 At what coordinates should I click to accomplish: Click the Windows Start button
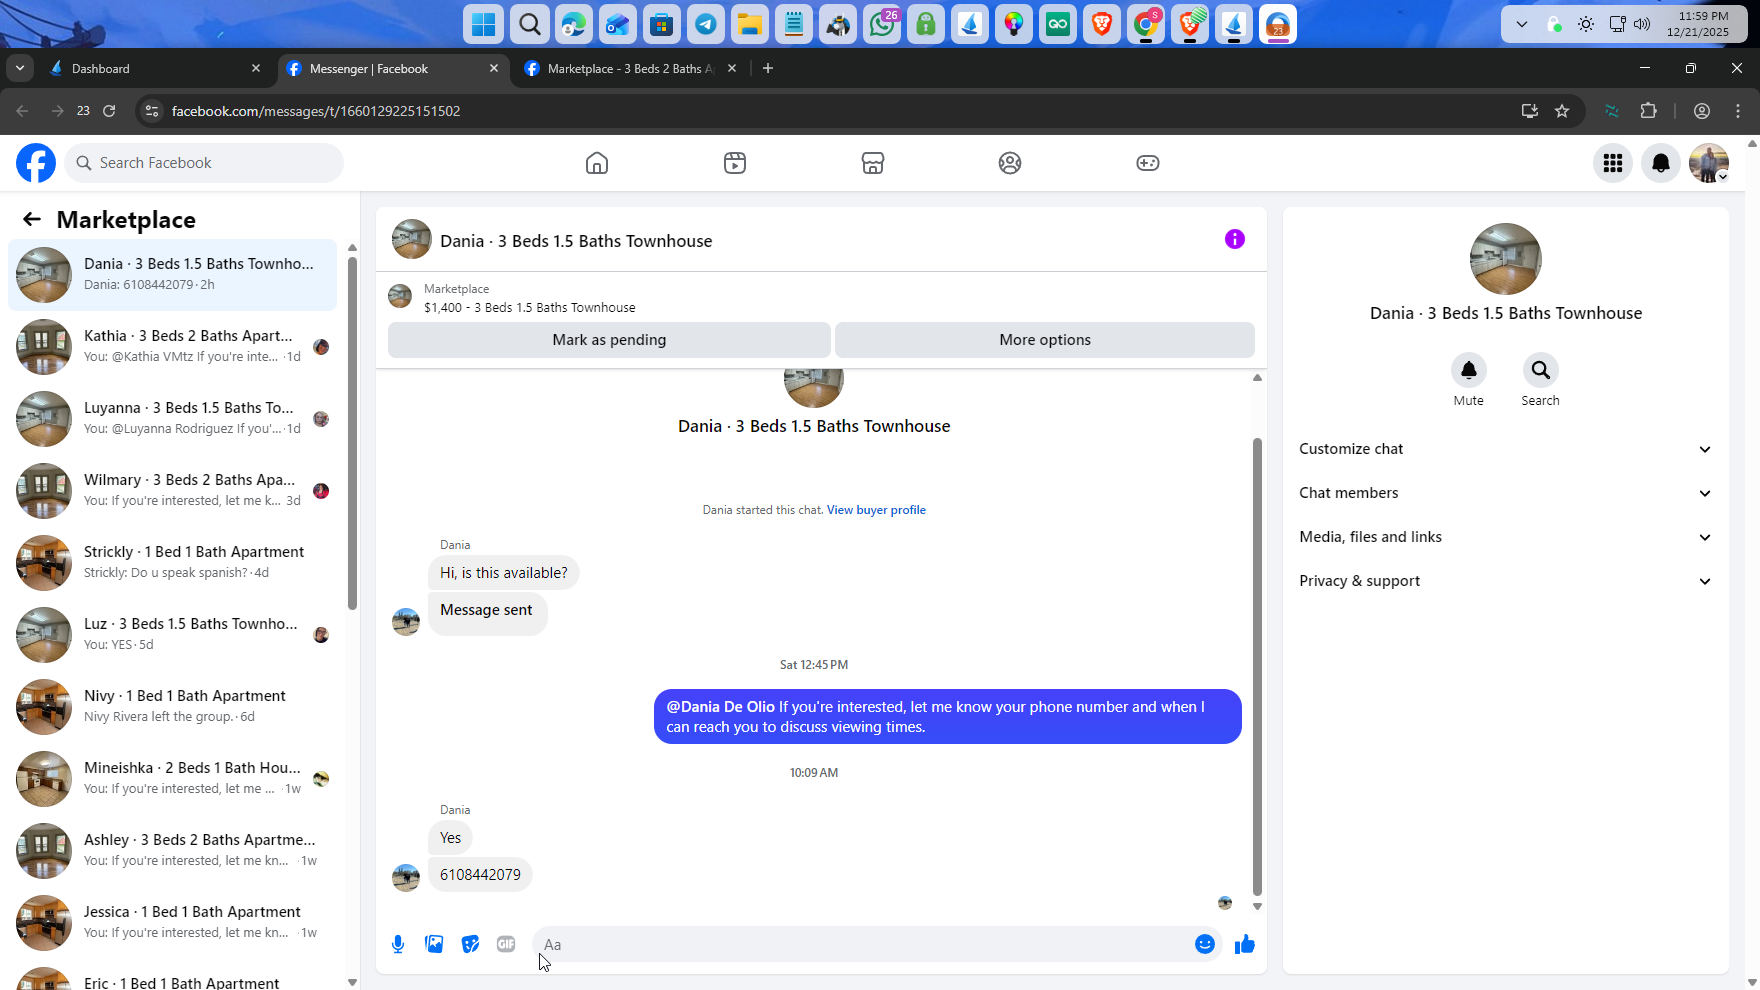coord(484,24)
